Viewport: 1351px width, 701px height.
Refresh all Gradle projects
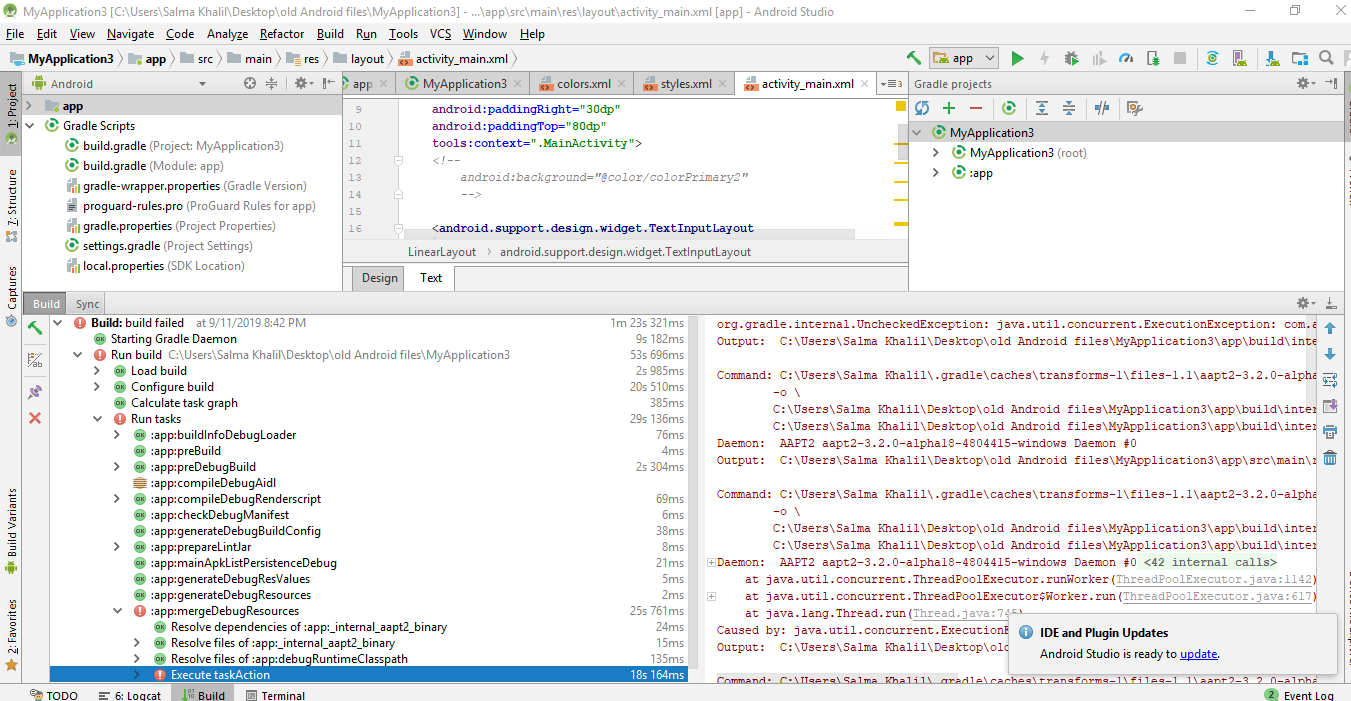[922, 108]
